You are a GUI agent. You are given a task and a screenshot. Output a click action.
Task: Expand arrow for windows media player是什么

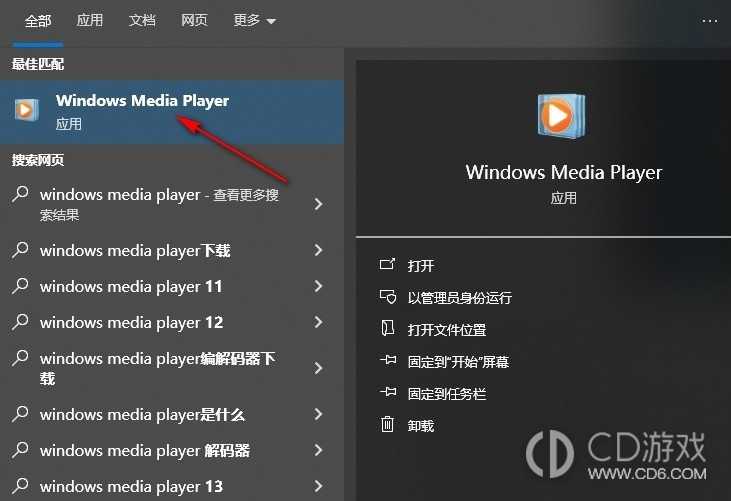tap(318, 414)
